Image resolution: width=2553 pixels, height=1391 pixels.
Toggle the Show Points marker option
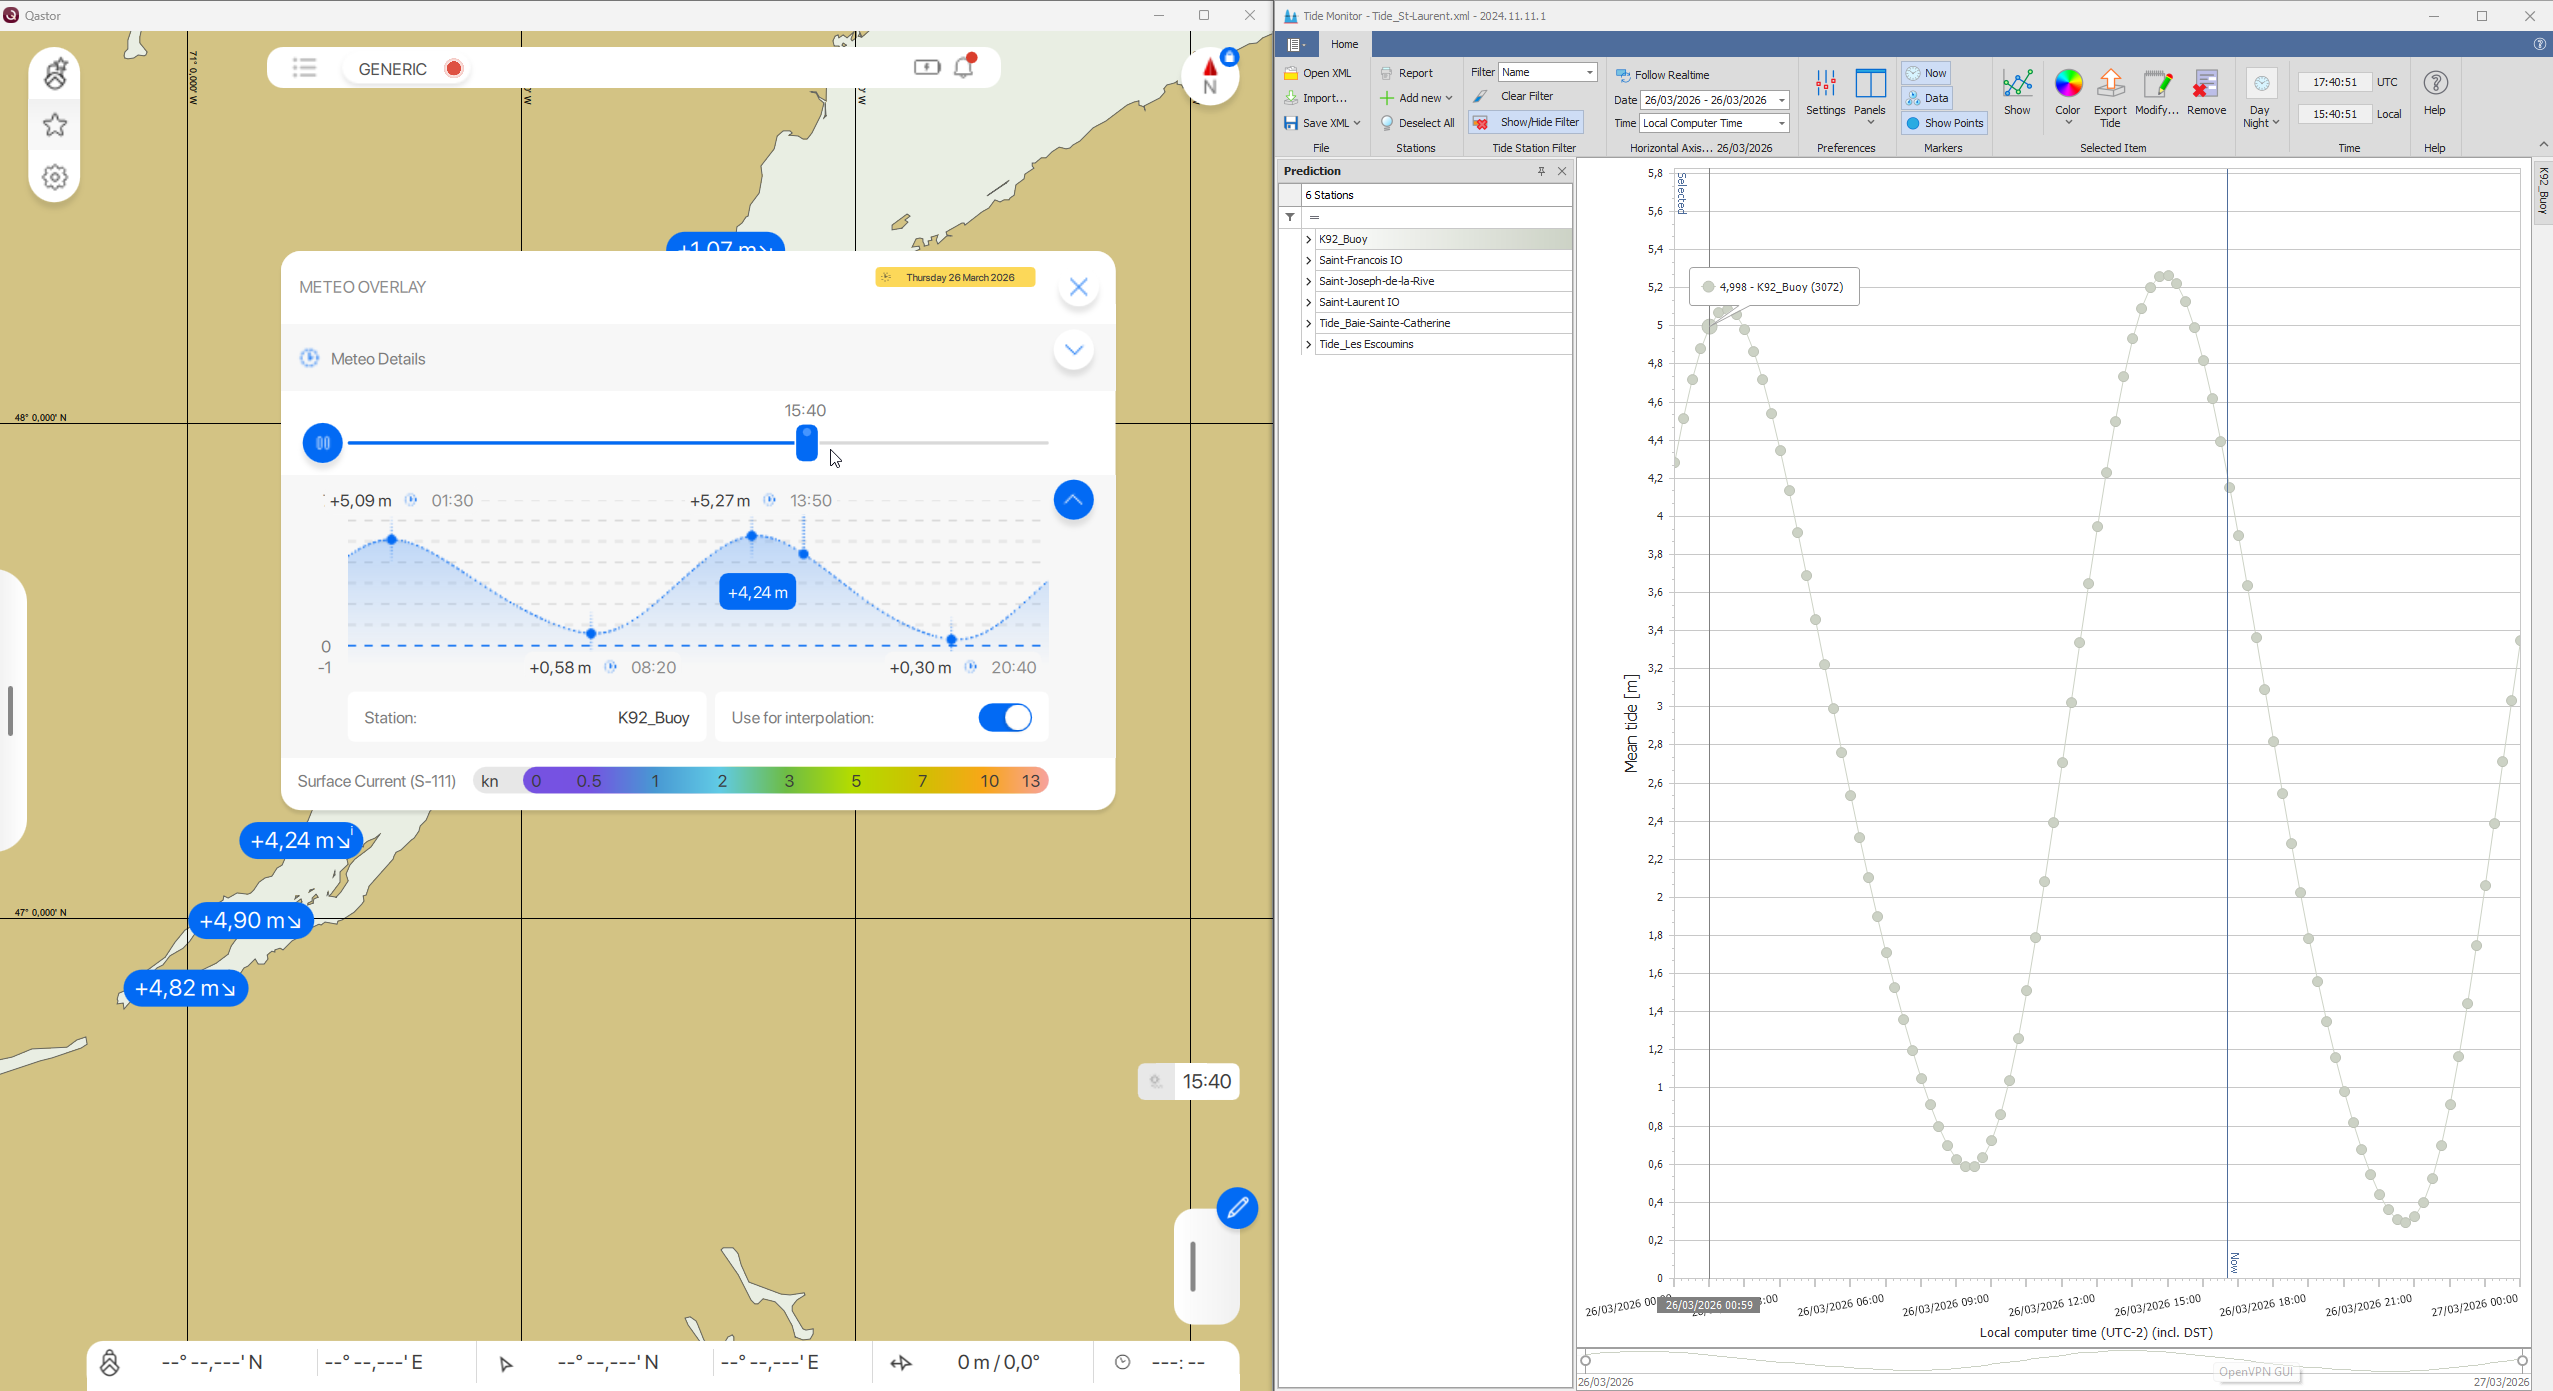pos(1944,123)
